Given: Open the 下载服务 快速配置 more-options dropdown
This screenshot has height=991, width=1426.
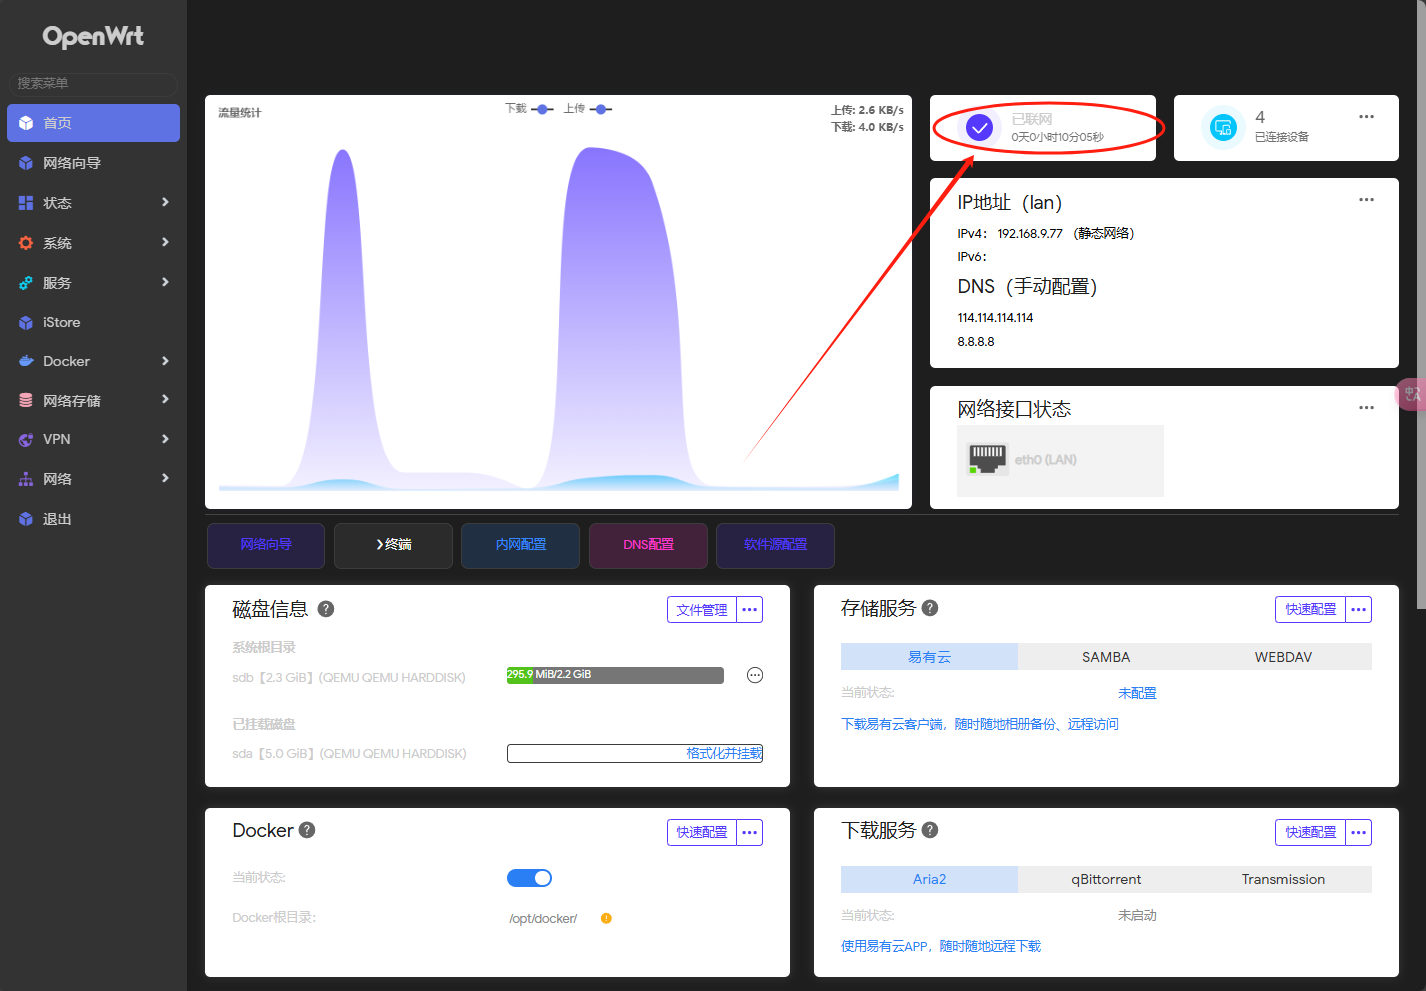Looking at the screenshot, I should click(1358, 832).
